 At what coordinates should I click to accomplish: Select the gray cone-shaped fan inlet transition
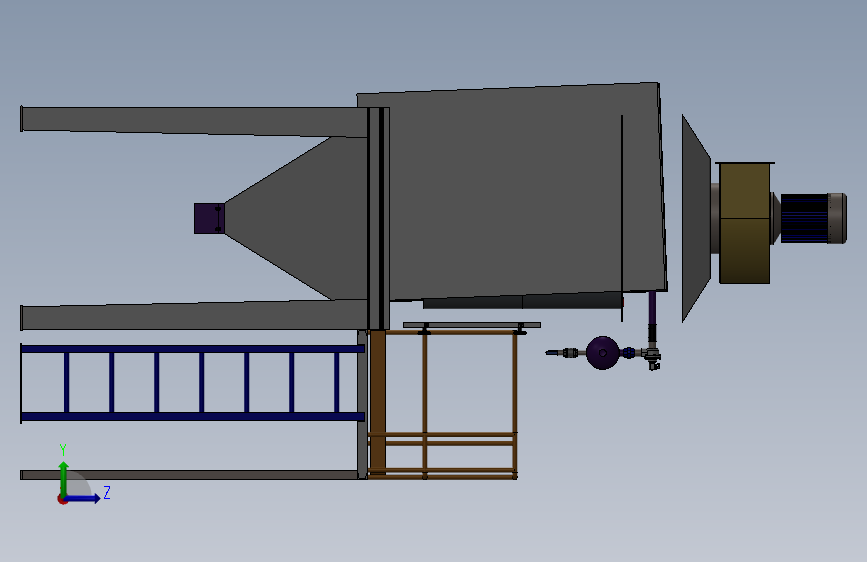(x=696, y=218)
